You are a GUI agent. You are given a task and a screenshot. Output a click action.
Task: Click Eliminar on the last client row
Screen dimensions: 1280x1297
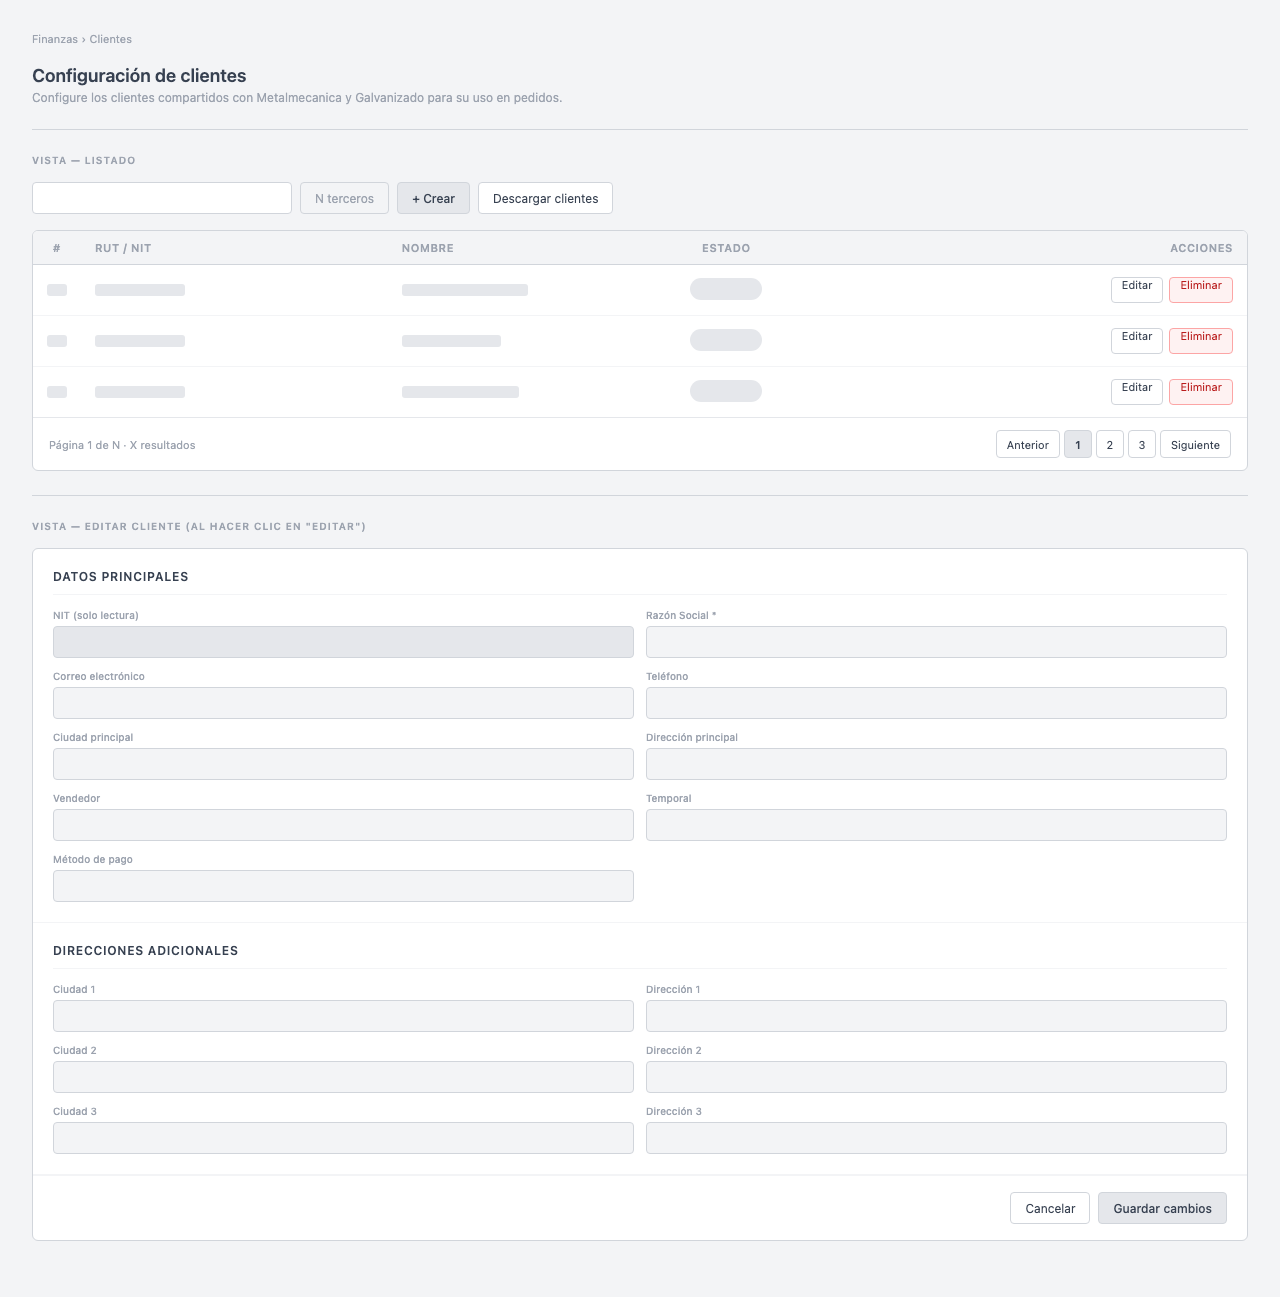click(x=1200, y=391)
